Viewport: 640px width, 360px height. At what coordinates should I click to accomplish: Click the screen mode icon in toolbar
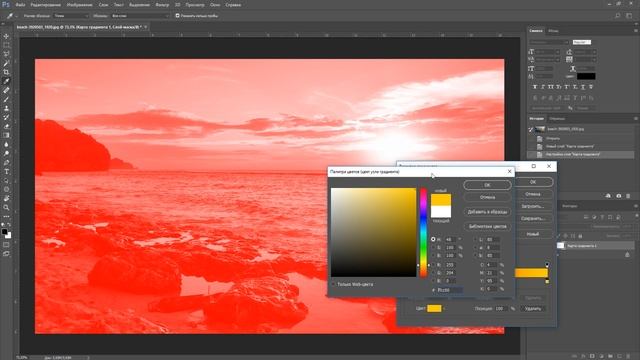coord(6,254)
